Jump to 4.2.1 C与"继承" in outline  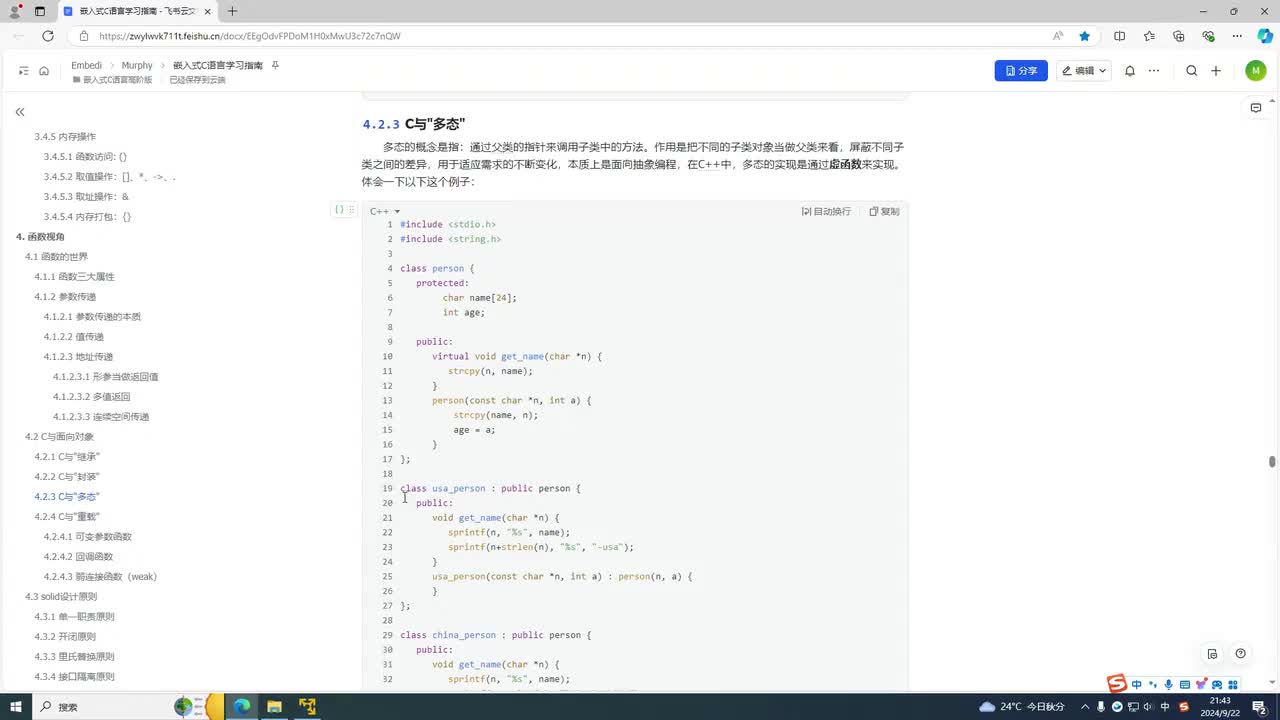(67, 457)
